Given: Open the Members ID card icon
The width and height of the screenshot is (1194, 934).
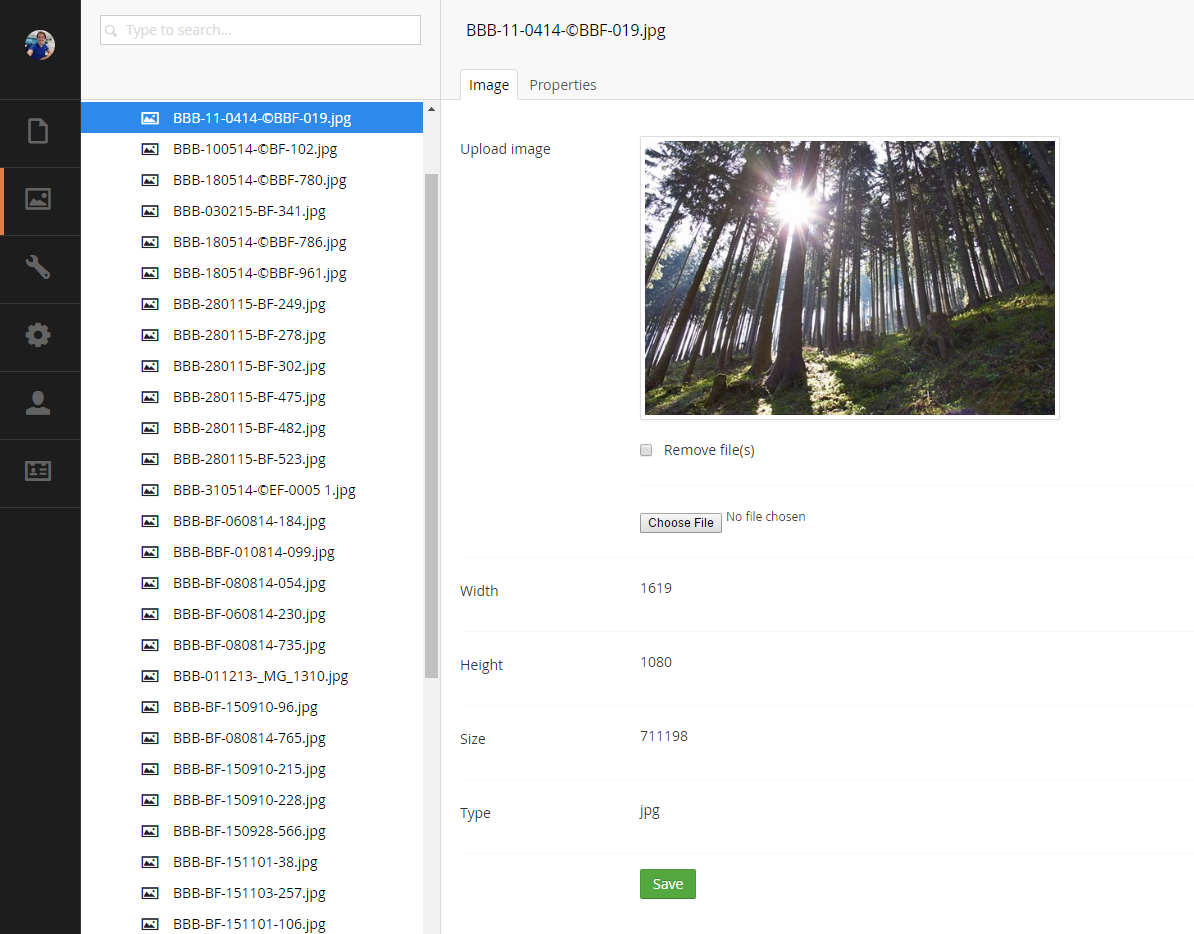Looking at the screenshot, I should (x=38, y=472).
